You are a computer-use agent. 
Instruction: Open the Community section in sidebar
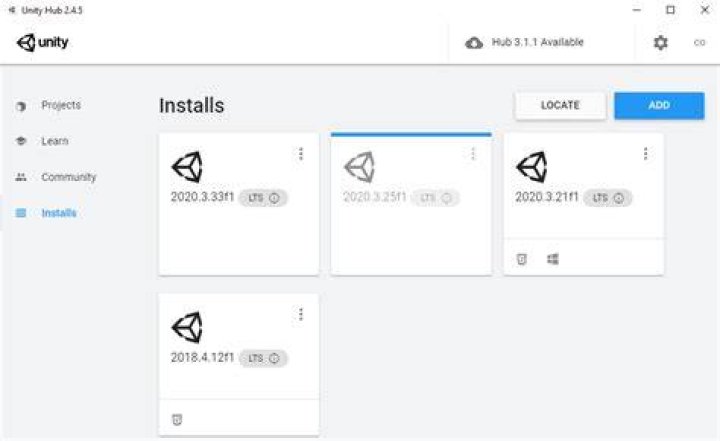pyautogui.click(x=68, y=177)
